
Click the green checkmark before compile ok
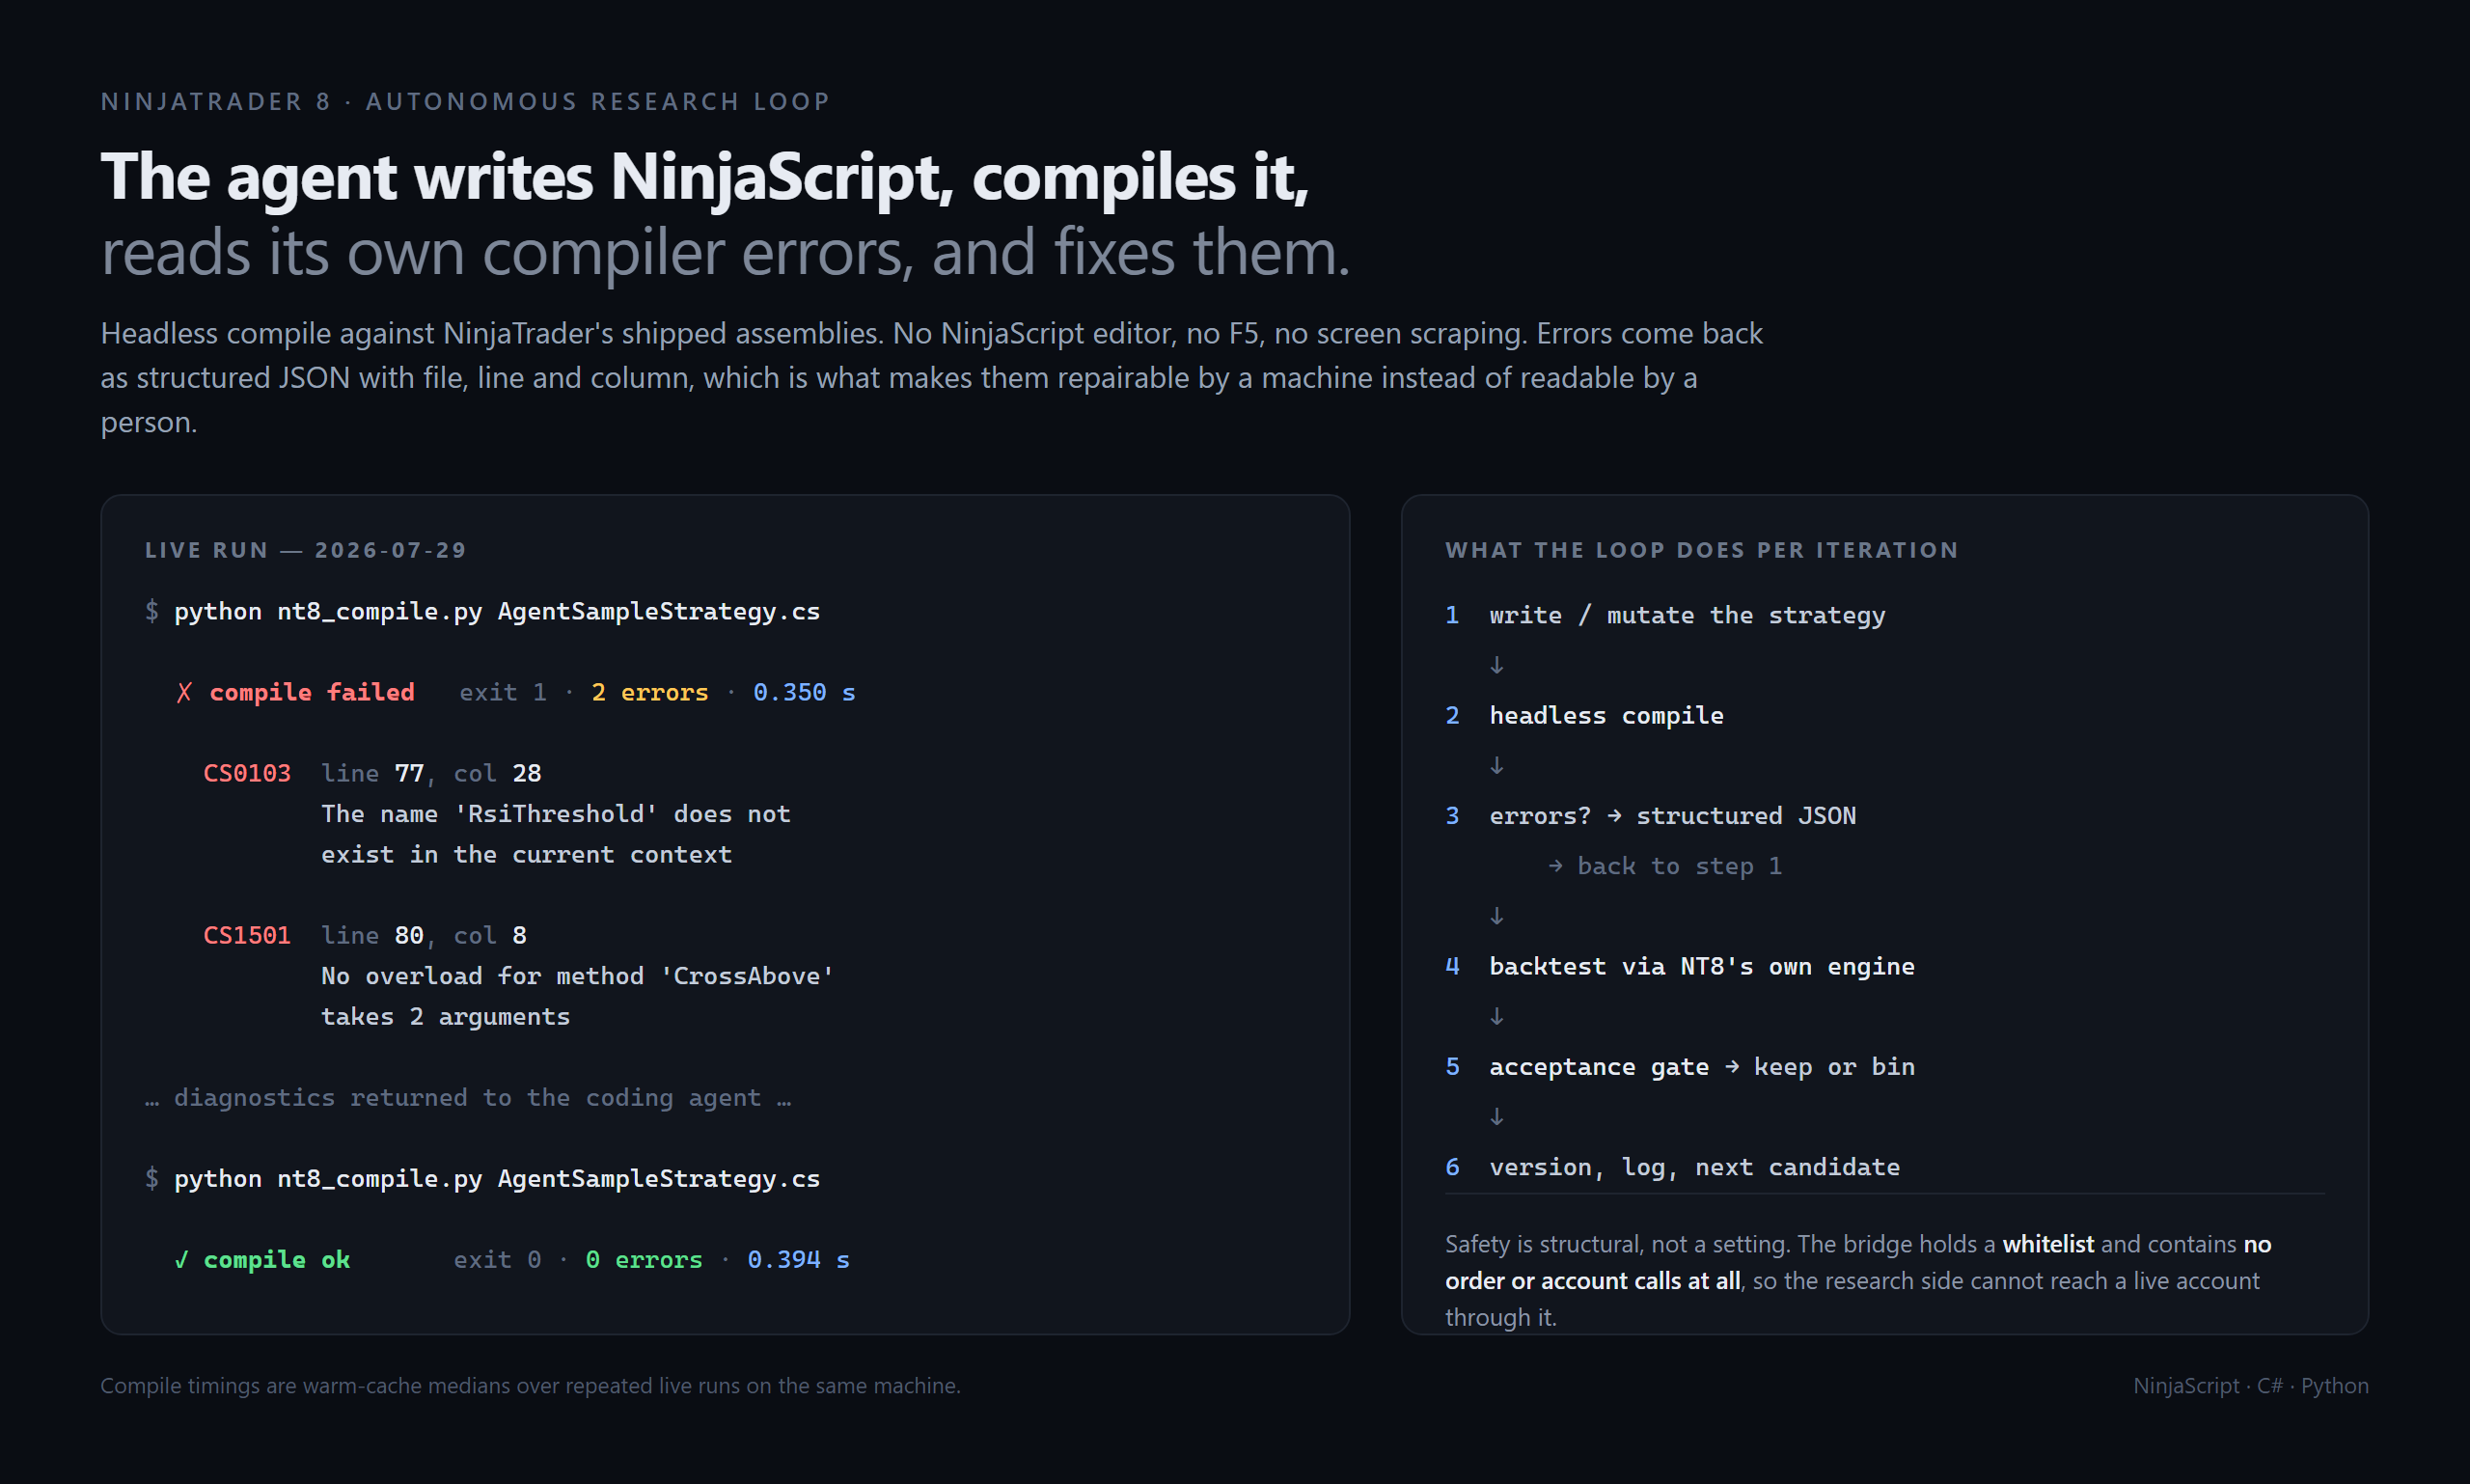181,1260
